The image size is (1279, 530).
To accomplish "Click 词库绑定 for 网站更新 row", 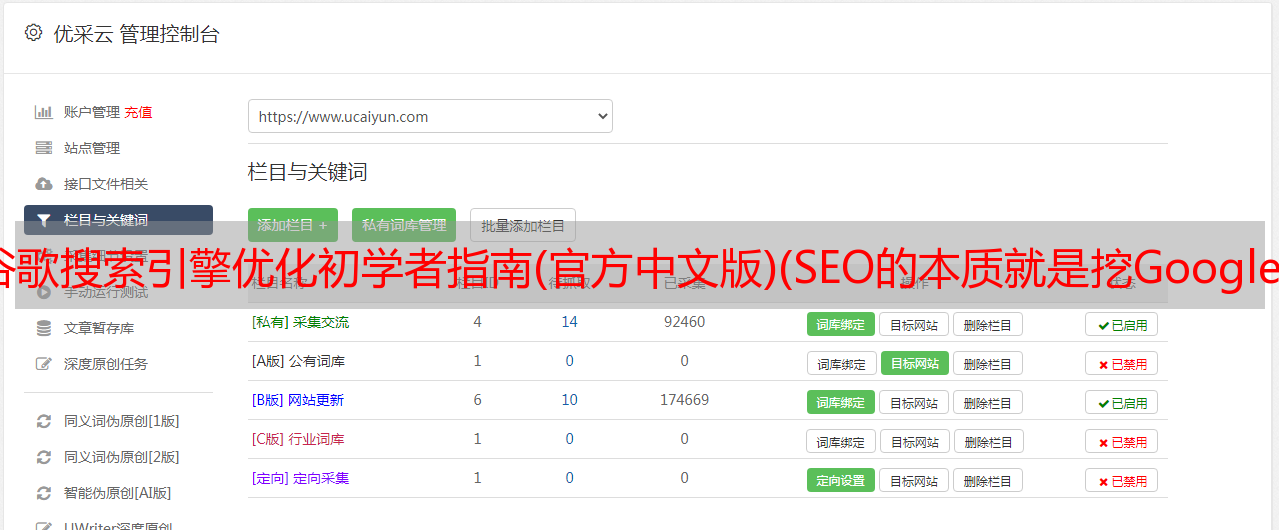I will click(x=841, y=402).
